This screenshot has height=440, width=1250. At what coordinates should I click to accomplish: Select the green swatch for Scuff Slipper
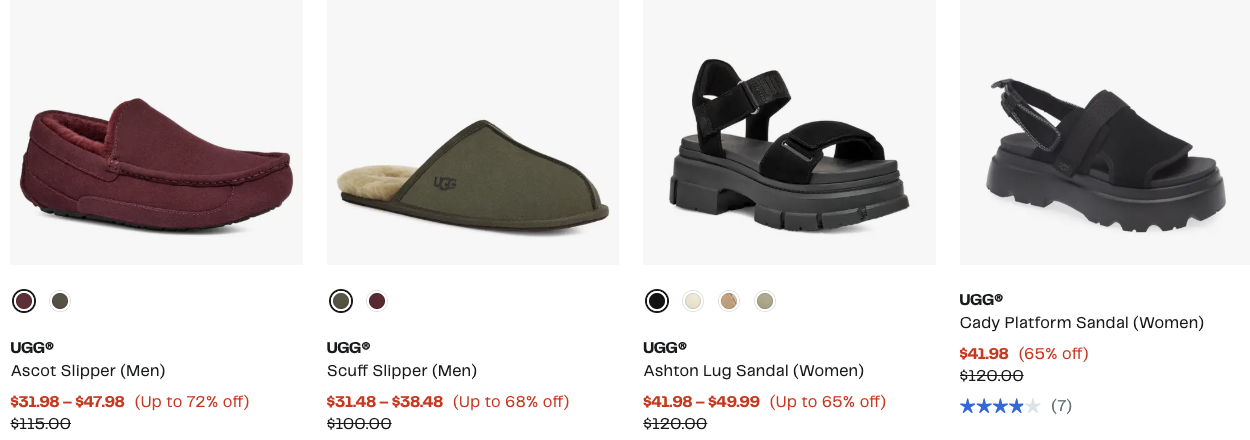[341, 301]
